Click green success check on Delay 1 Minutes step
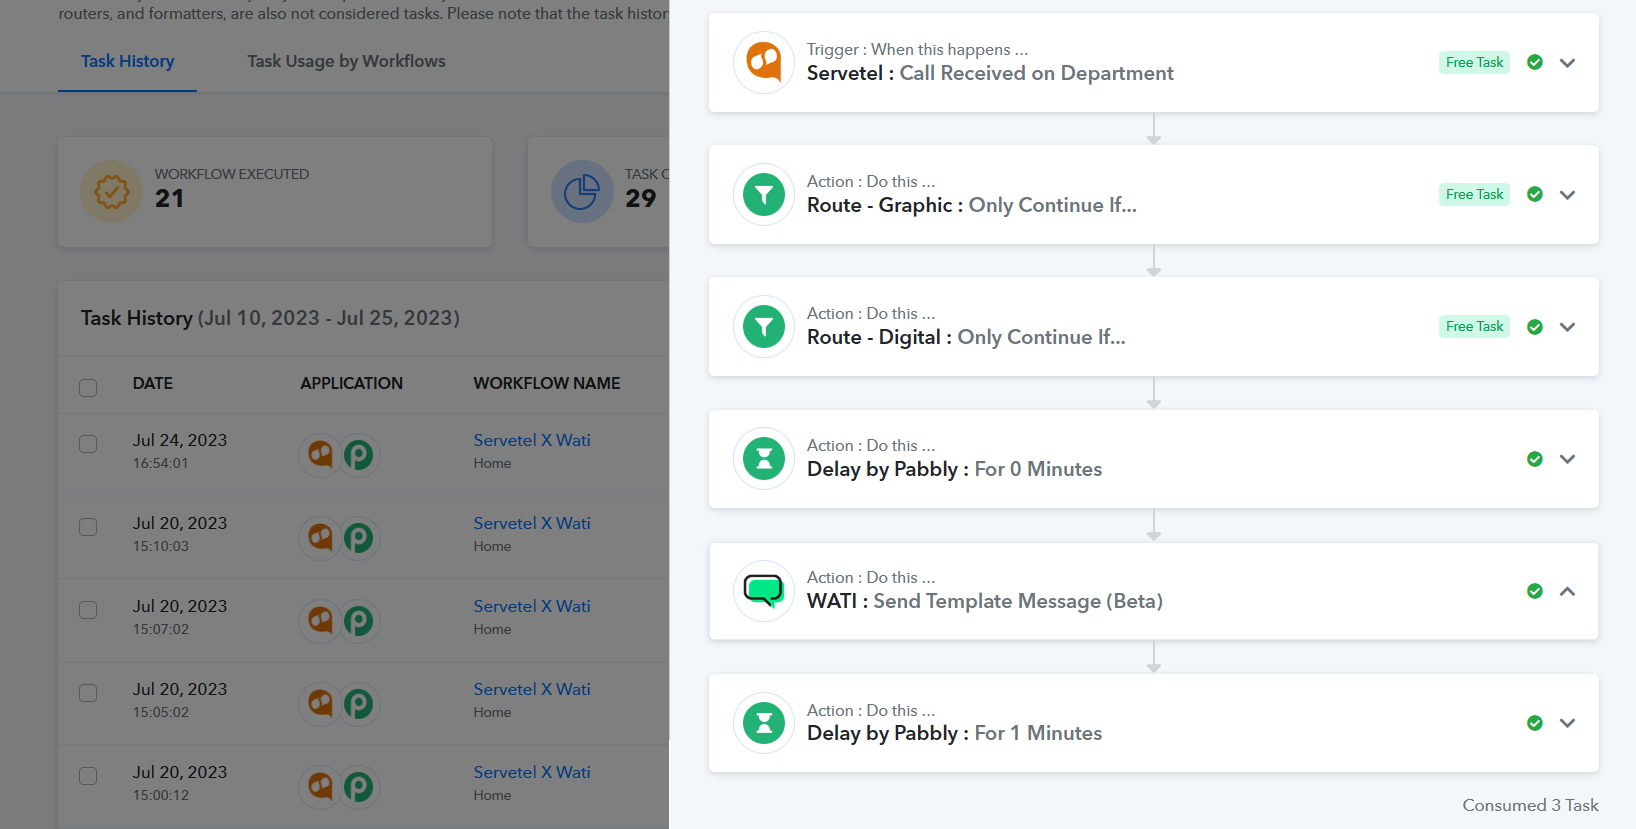Image resolution: width=1636 pixels, height=829 pixels. [1535, 723]
